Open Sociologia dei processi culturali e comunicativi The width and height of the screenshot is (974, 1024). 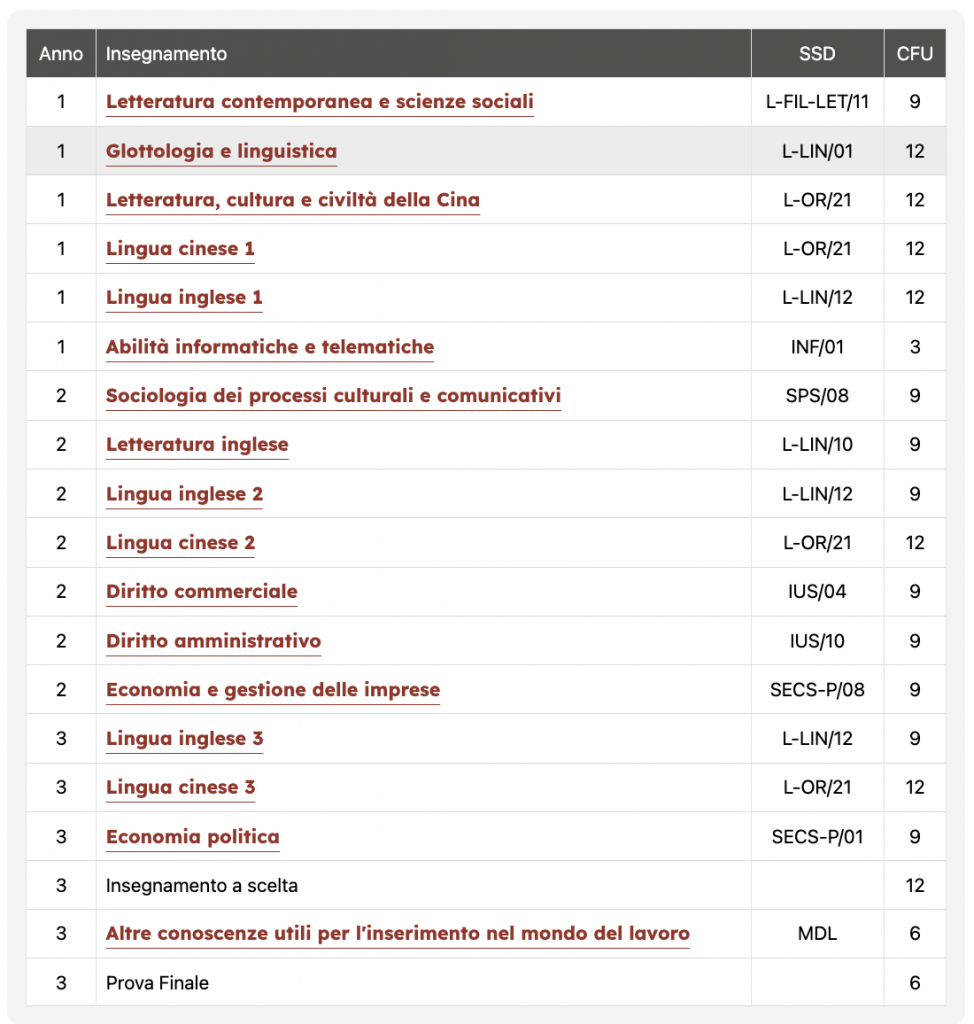(x=333, y=396)
